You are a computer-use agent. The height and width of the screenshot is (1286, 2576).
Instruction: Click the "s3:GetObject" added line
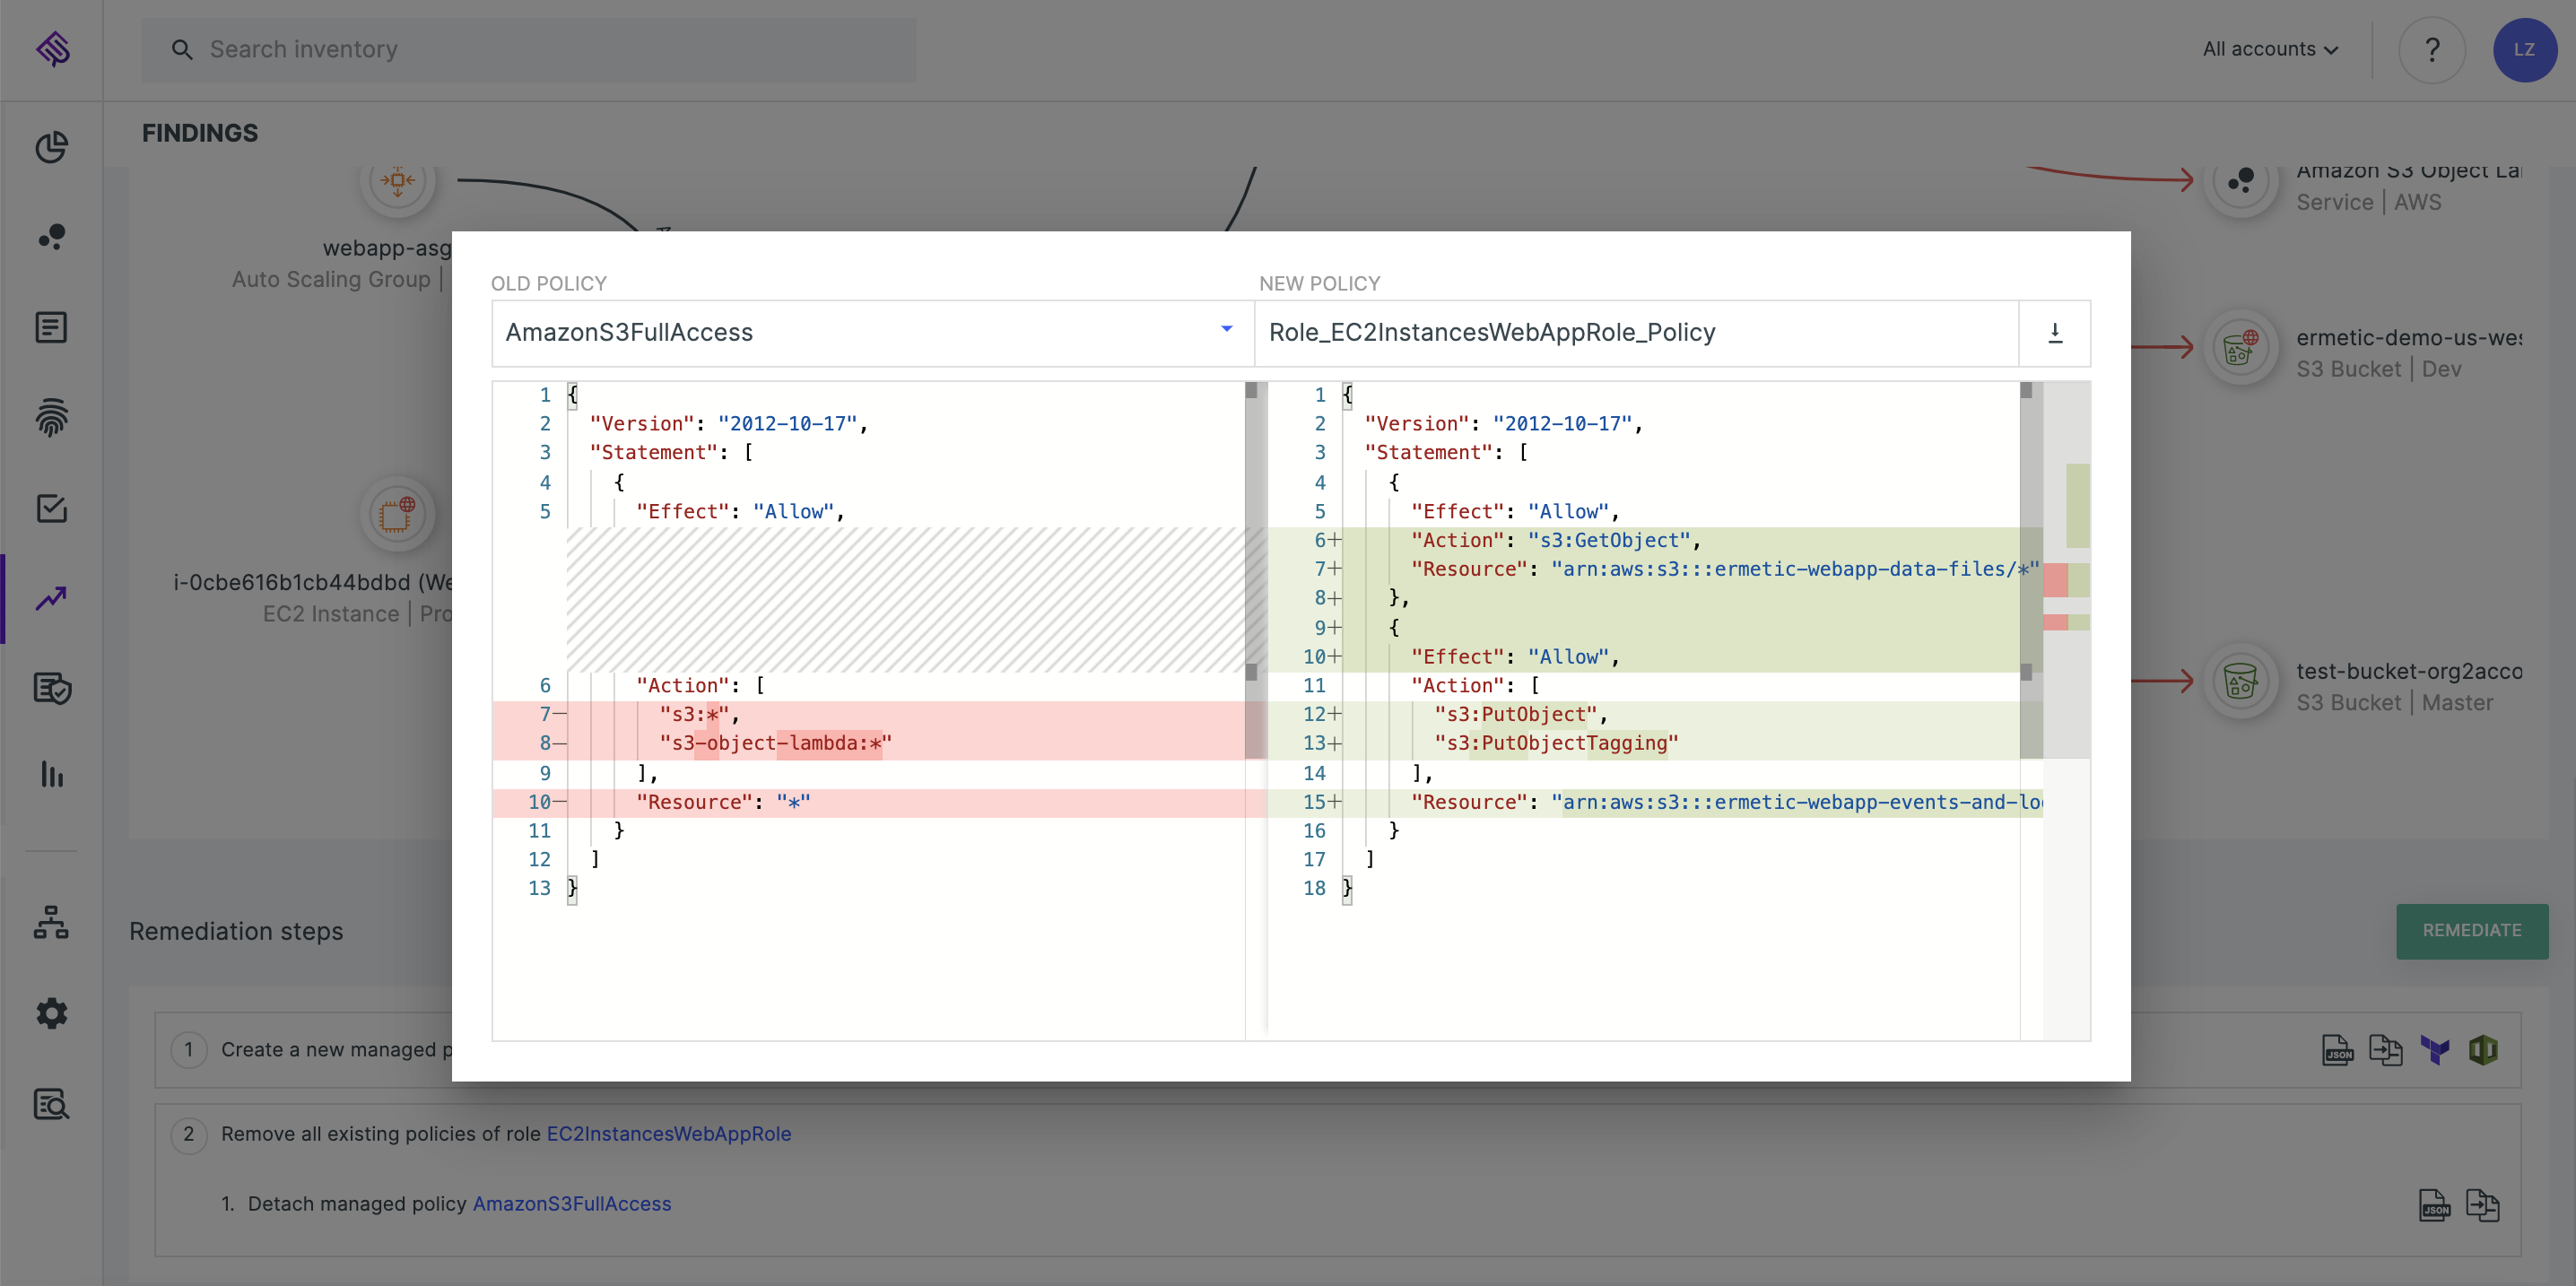1655,541
